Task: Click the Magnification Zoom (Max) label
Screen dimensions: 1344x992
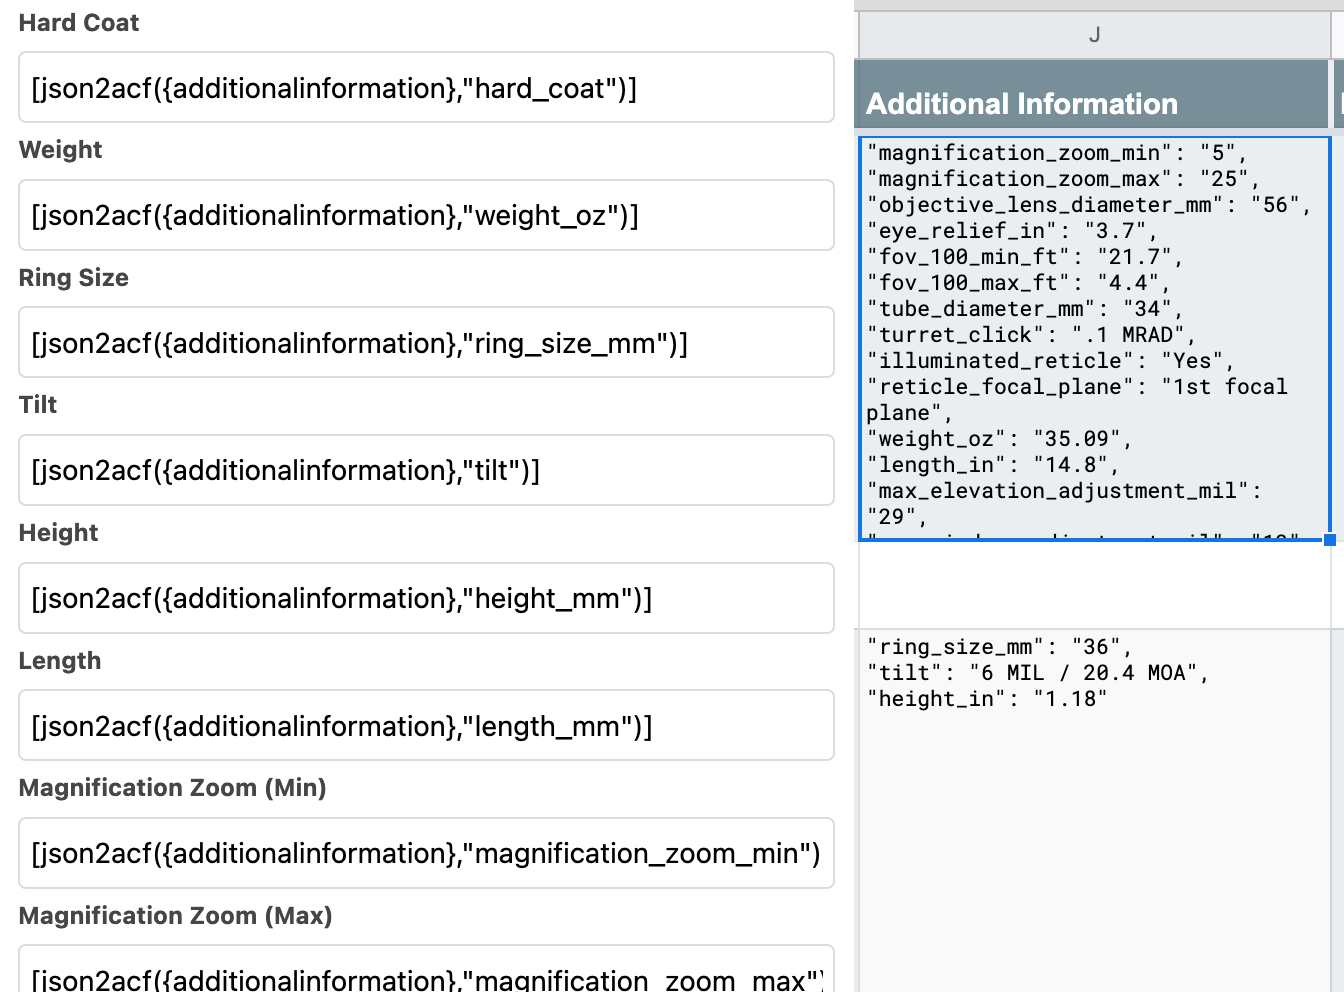Action: [175, 915]
